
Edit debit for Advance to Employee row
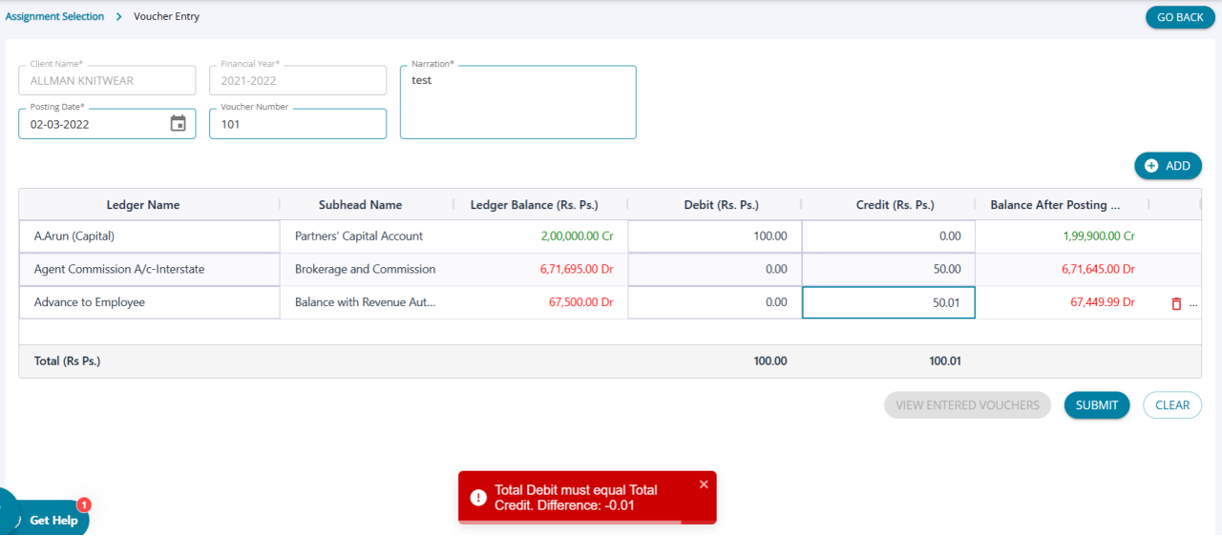715,303
